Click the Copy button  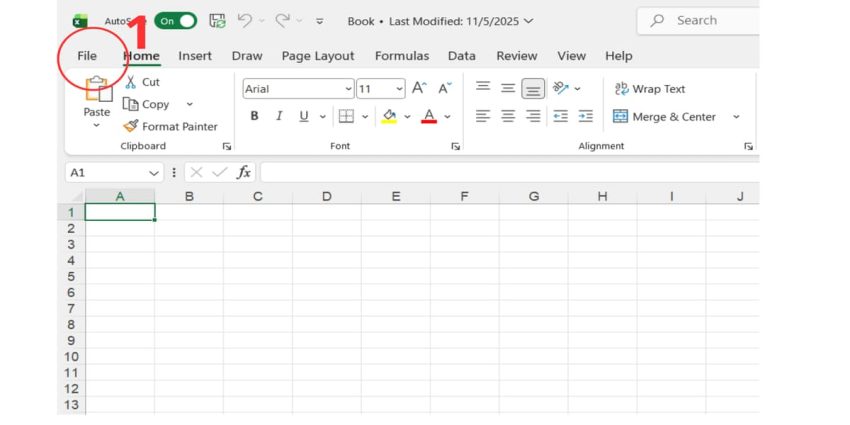point(146,104)
